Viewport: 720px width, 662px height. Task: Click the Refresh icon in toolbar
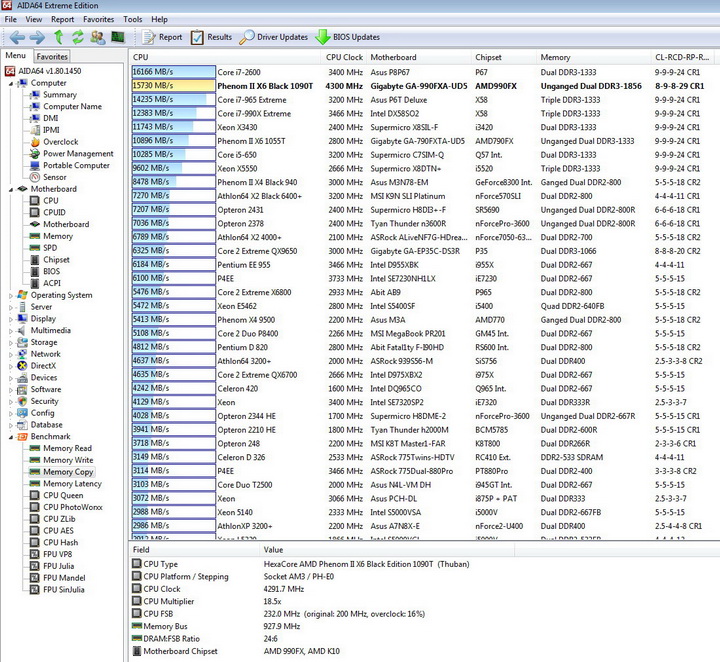pos(77,37)
